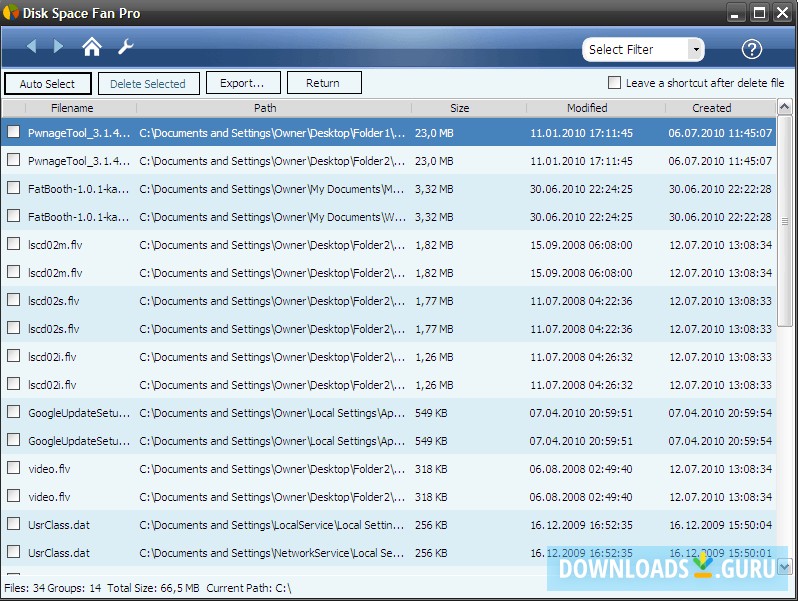Check the first GoogleUpdateSetu... checkbox

14,412
